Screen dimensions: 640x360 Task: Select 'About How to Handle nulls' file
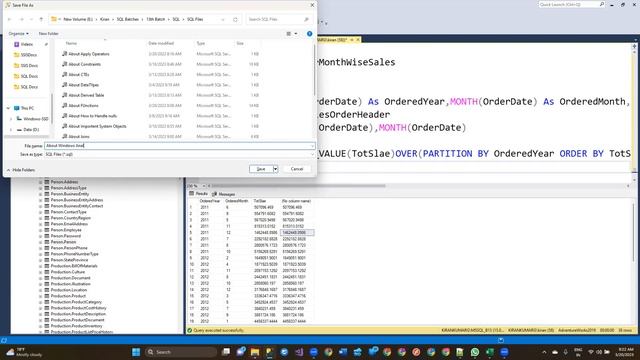[x=92, y=116]
